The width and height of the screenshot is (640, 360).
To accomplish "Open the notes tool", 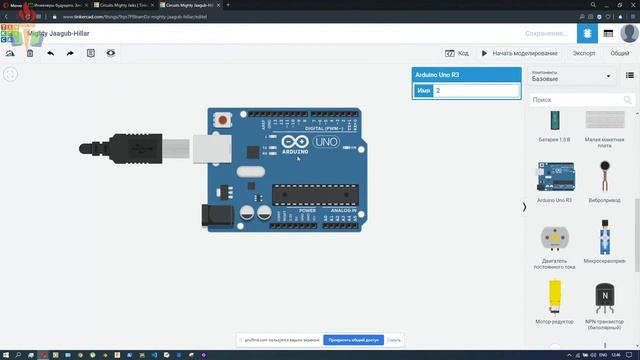I will (x=91, y=53).
